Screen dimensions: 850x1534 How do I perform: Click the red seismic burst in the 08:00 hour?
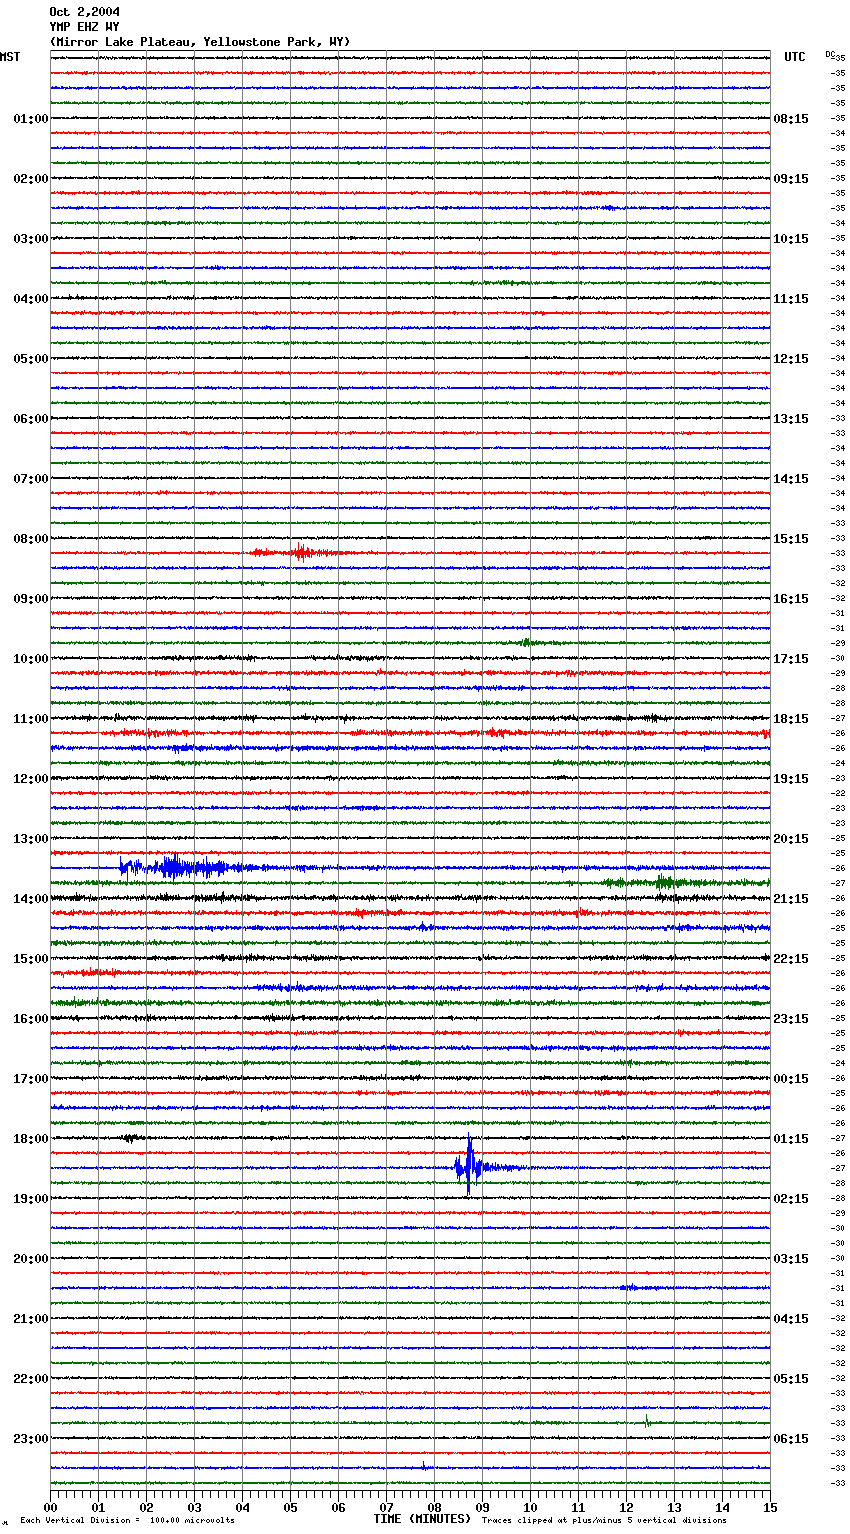pos(298,552)
